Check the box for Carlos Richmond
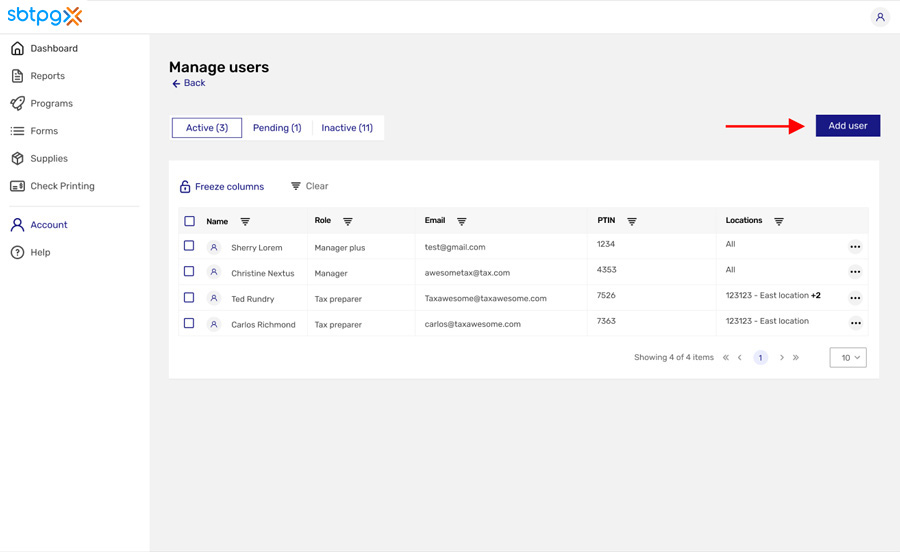 click(189, 323)
